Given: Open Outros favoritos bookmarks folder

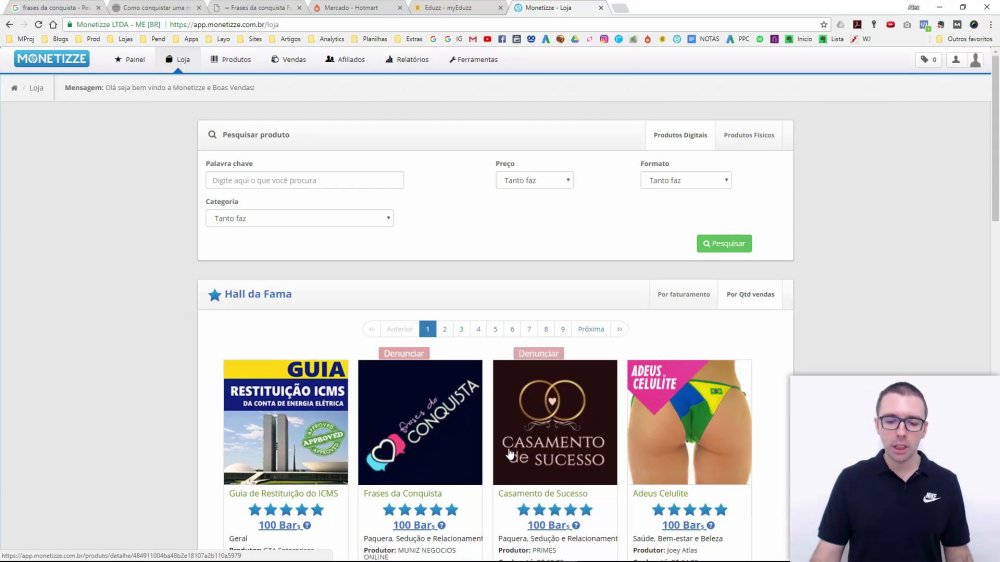Looking at the screenshot, I should click(964, 39).
